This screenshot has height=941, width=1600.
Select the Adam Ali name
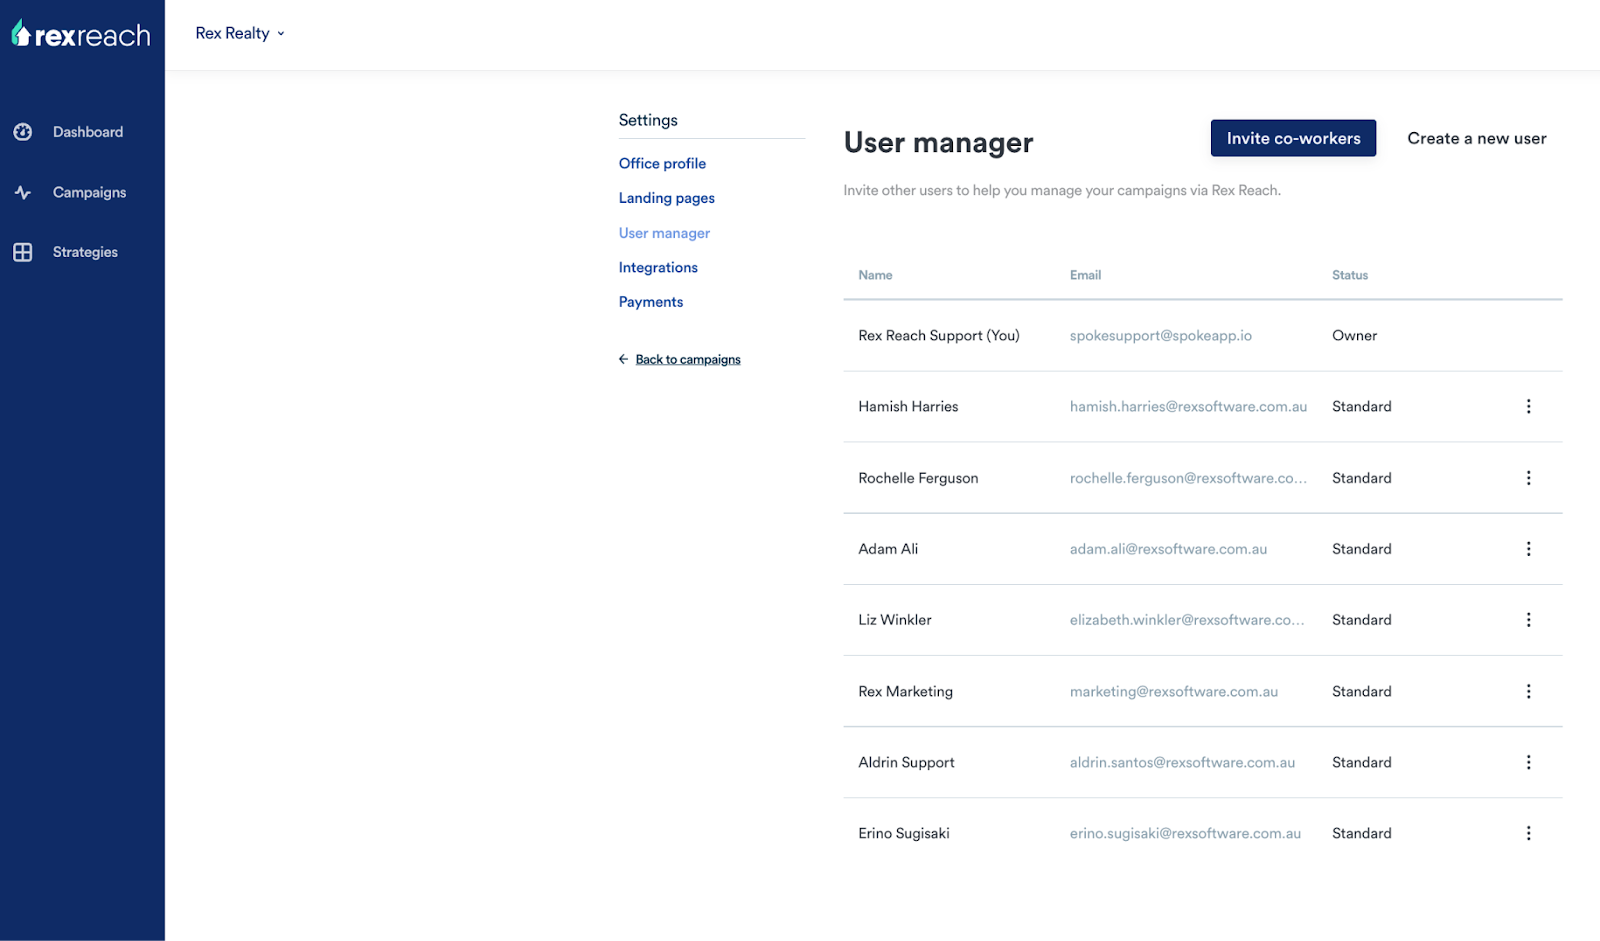[x=888, y=549]
